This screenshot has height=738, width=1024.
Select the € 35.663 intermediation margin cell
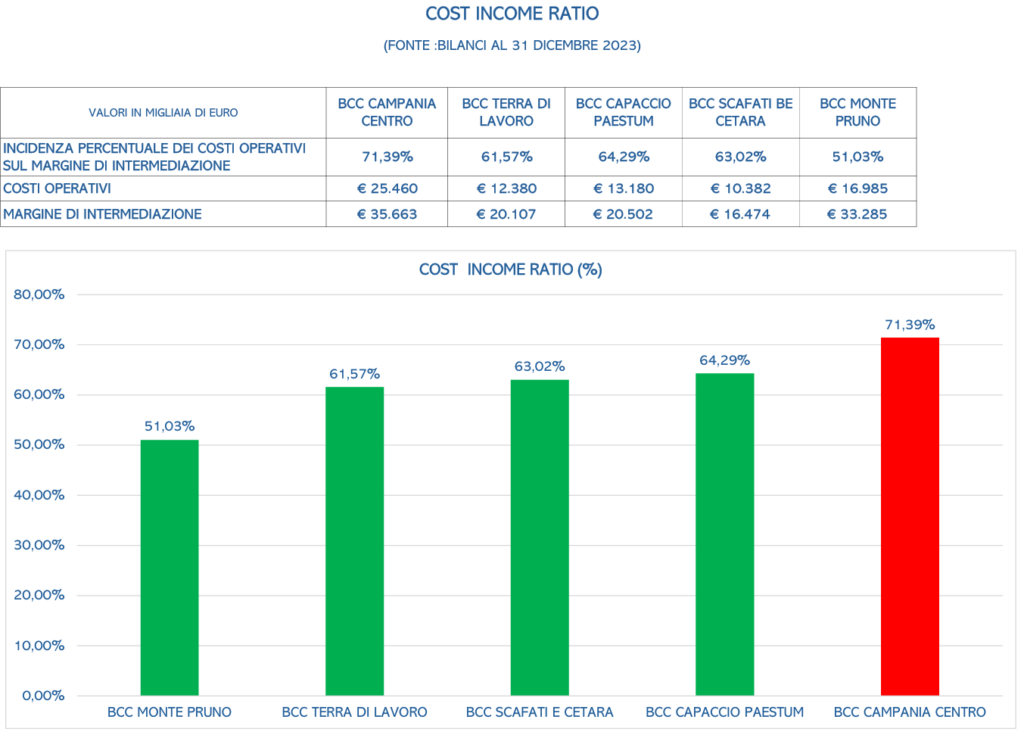387,214
